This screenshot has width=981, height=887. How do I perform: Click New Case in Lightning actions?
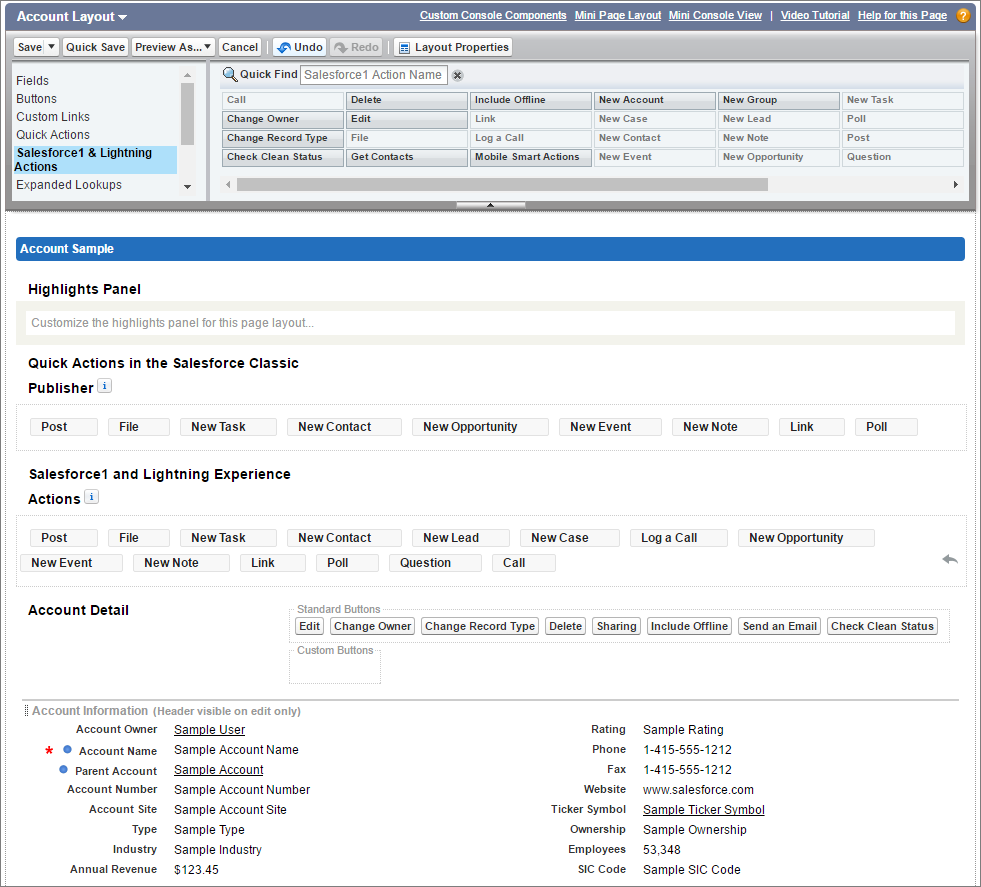[x=569, y=538]
